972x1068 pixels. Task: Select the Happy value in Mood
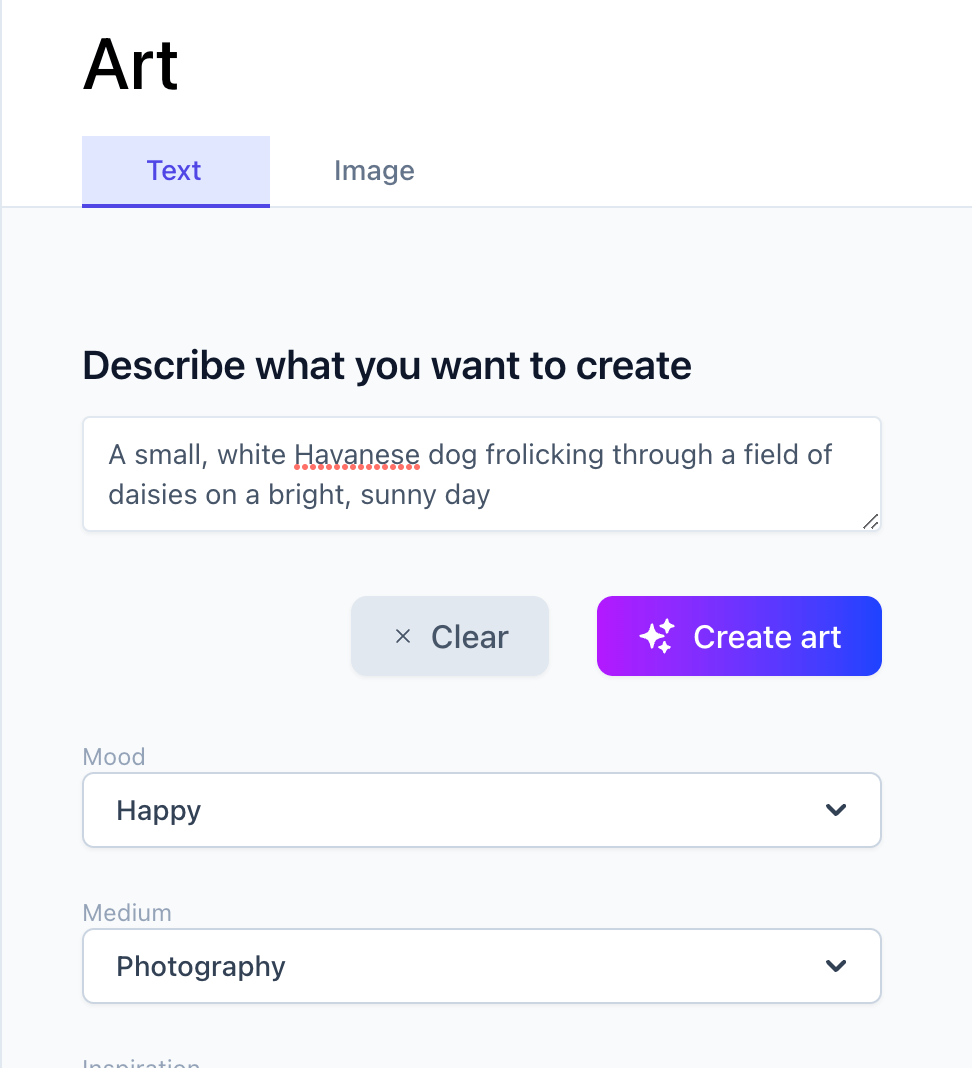(159, 811)
